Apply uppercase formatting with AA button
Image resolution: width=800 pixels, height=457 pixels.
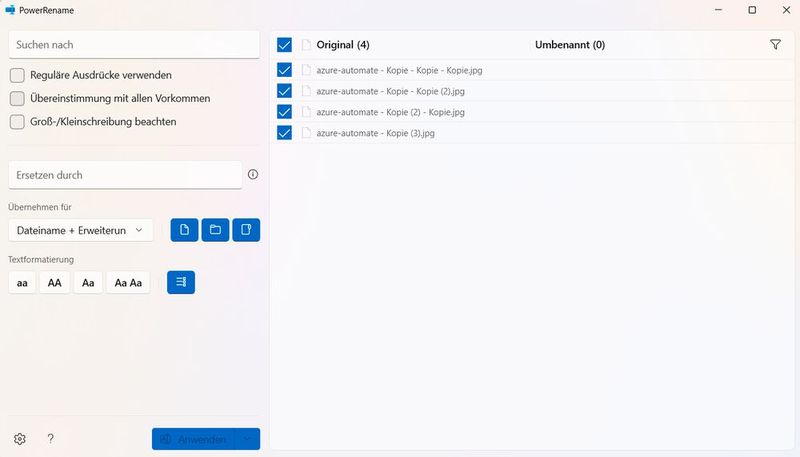(55, 283)
